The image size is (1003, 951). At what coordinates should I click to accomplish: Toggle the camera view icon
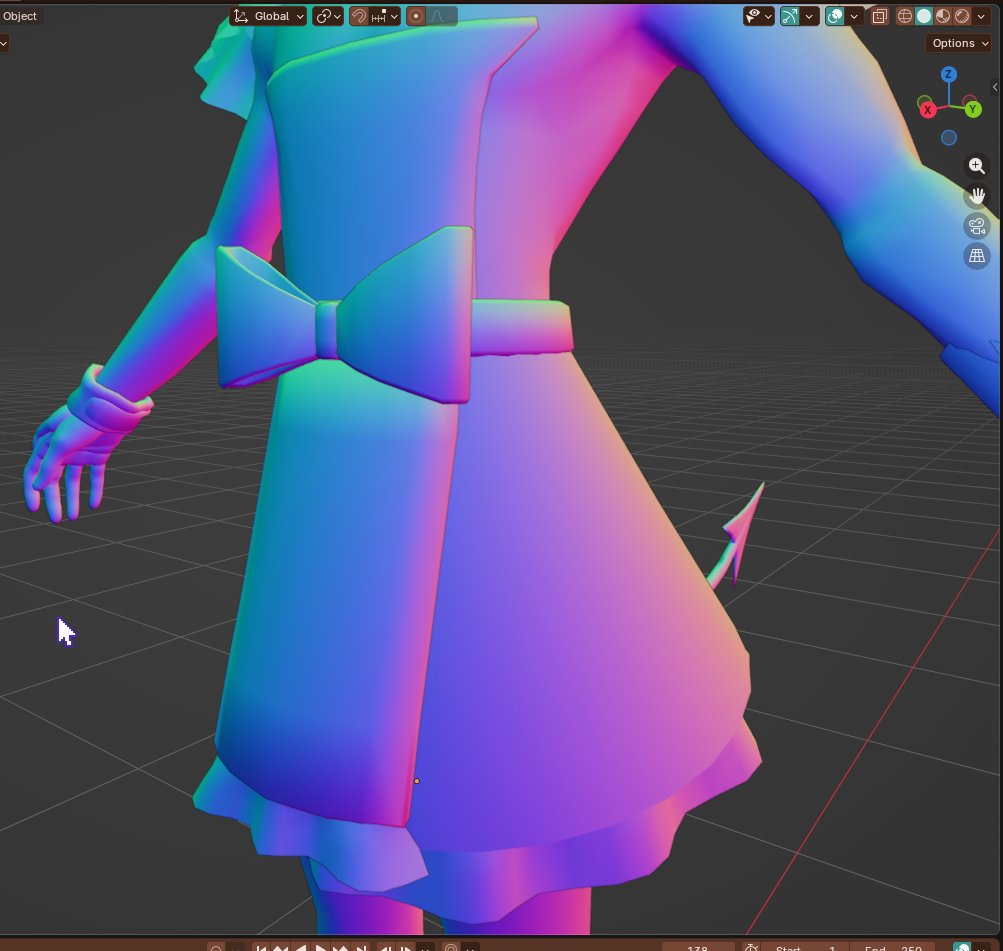977,226
